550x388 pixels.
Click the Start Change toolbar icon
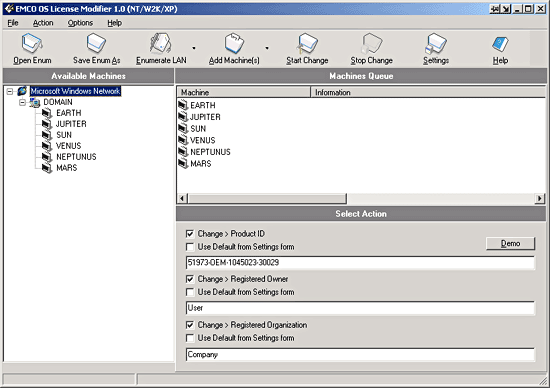[x=307, y=44]
